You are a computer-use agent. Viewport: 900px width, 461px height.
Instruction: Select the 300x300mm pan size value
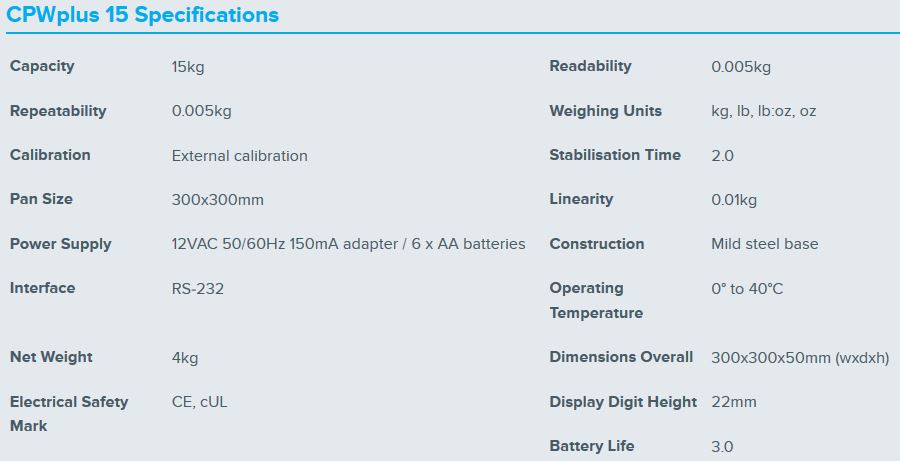point(218,200)
